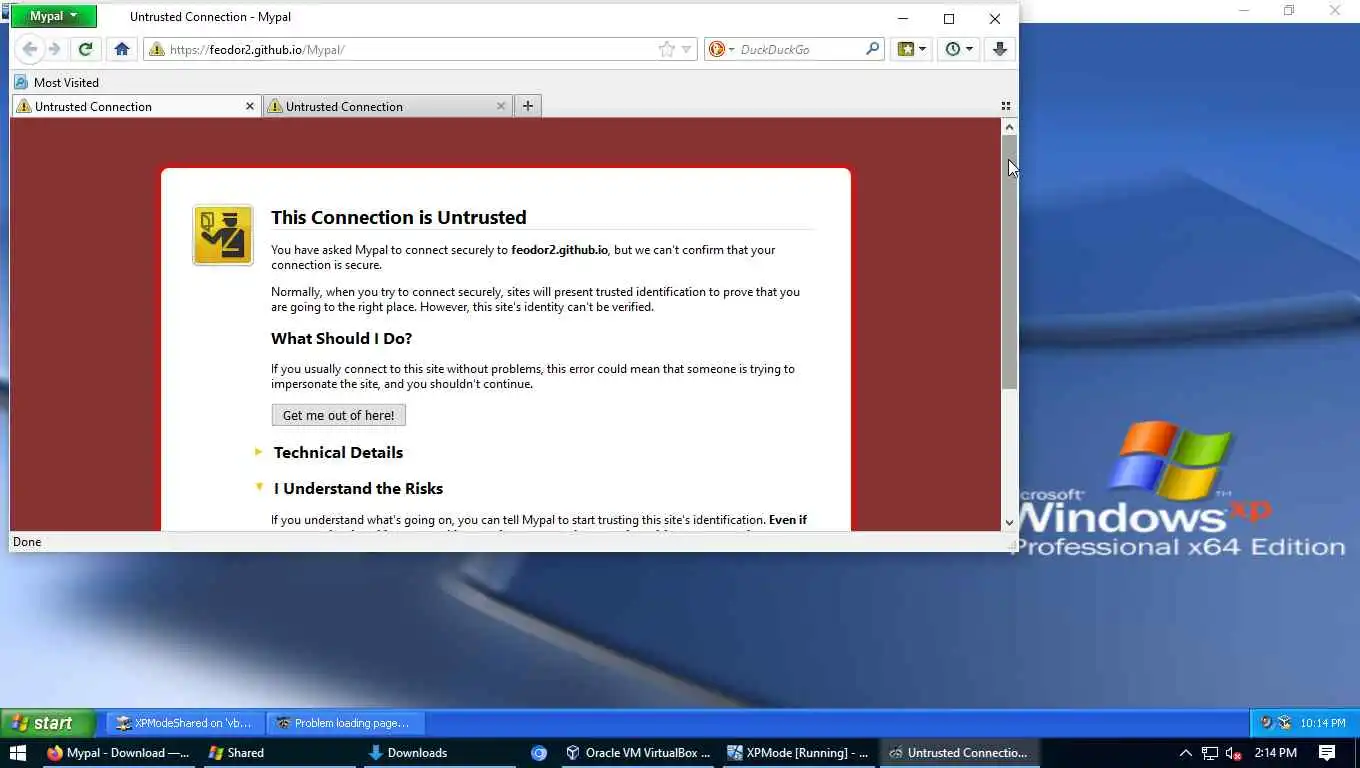Open the tab groups icon at tab bar end

[x=1006, y=106]
